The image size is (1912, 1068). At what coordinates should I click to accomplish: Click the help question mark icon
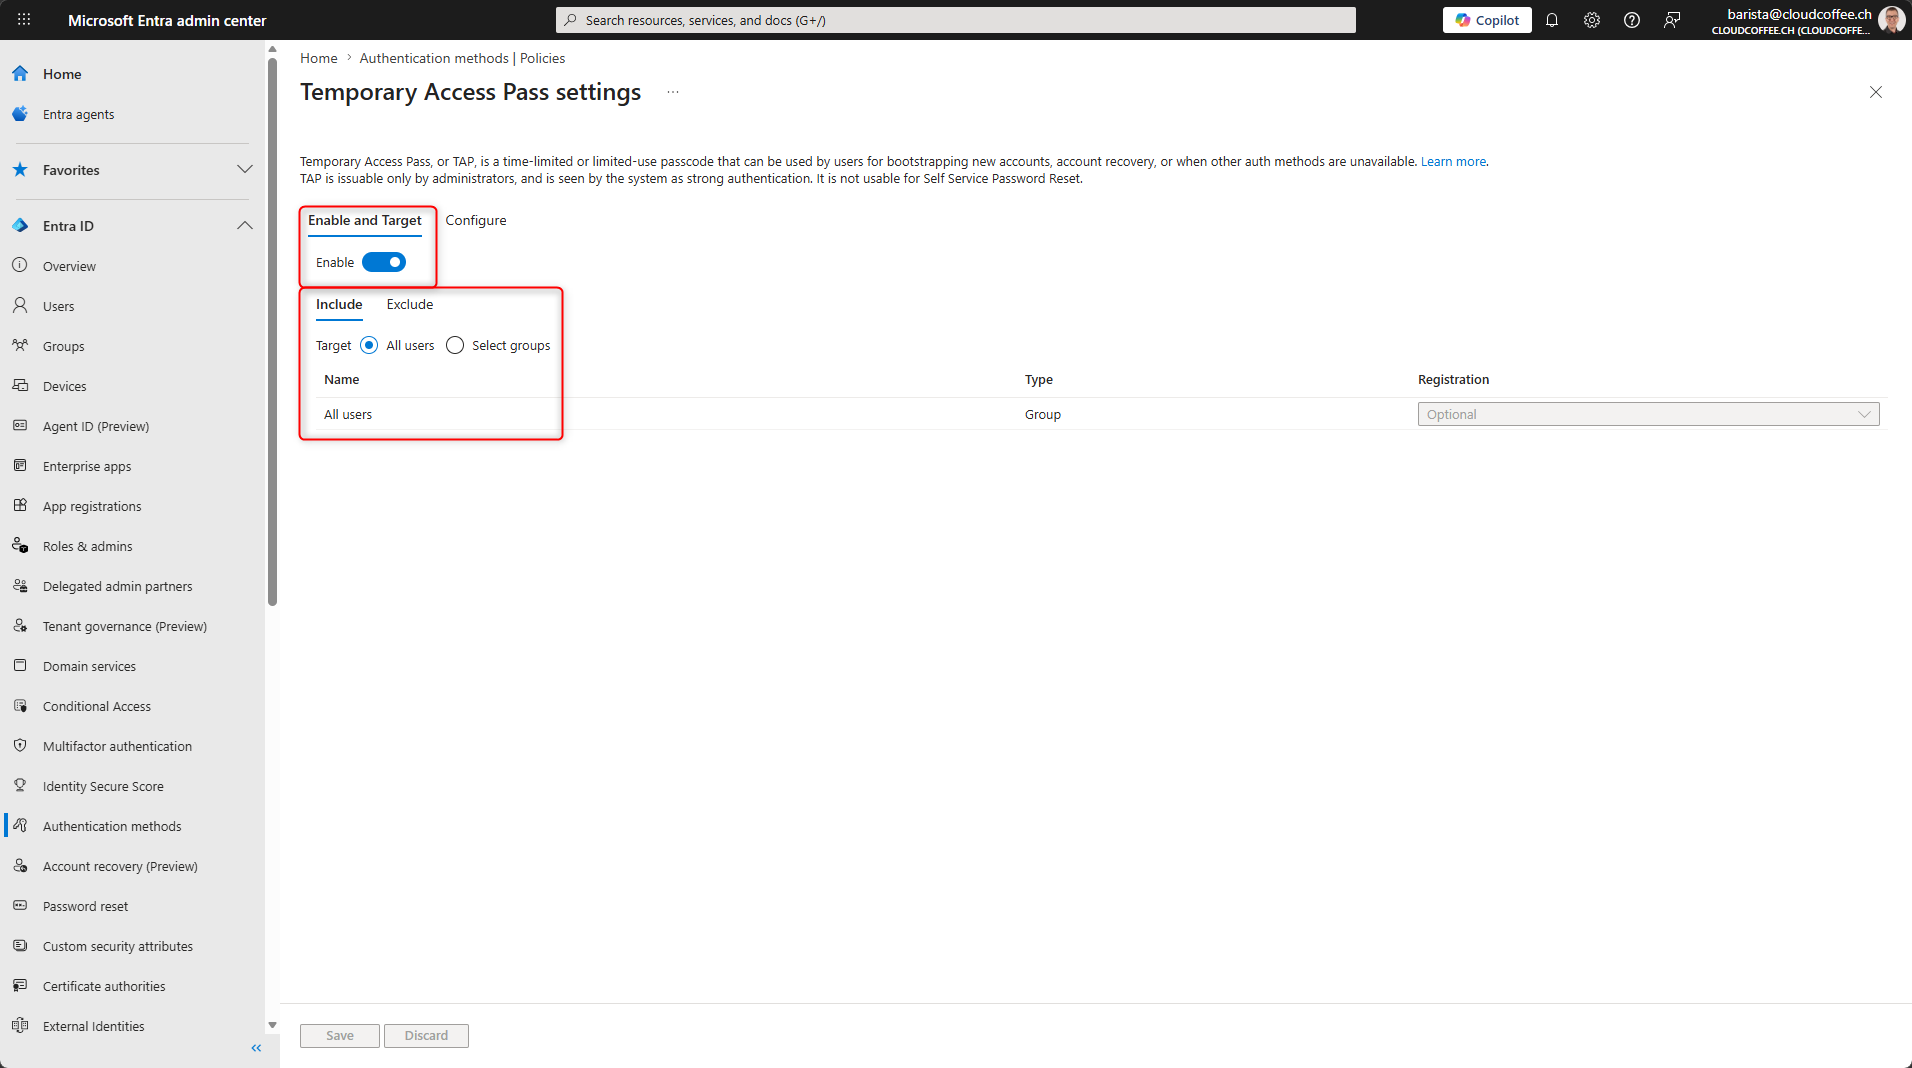(1632, 20)
